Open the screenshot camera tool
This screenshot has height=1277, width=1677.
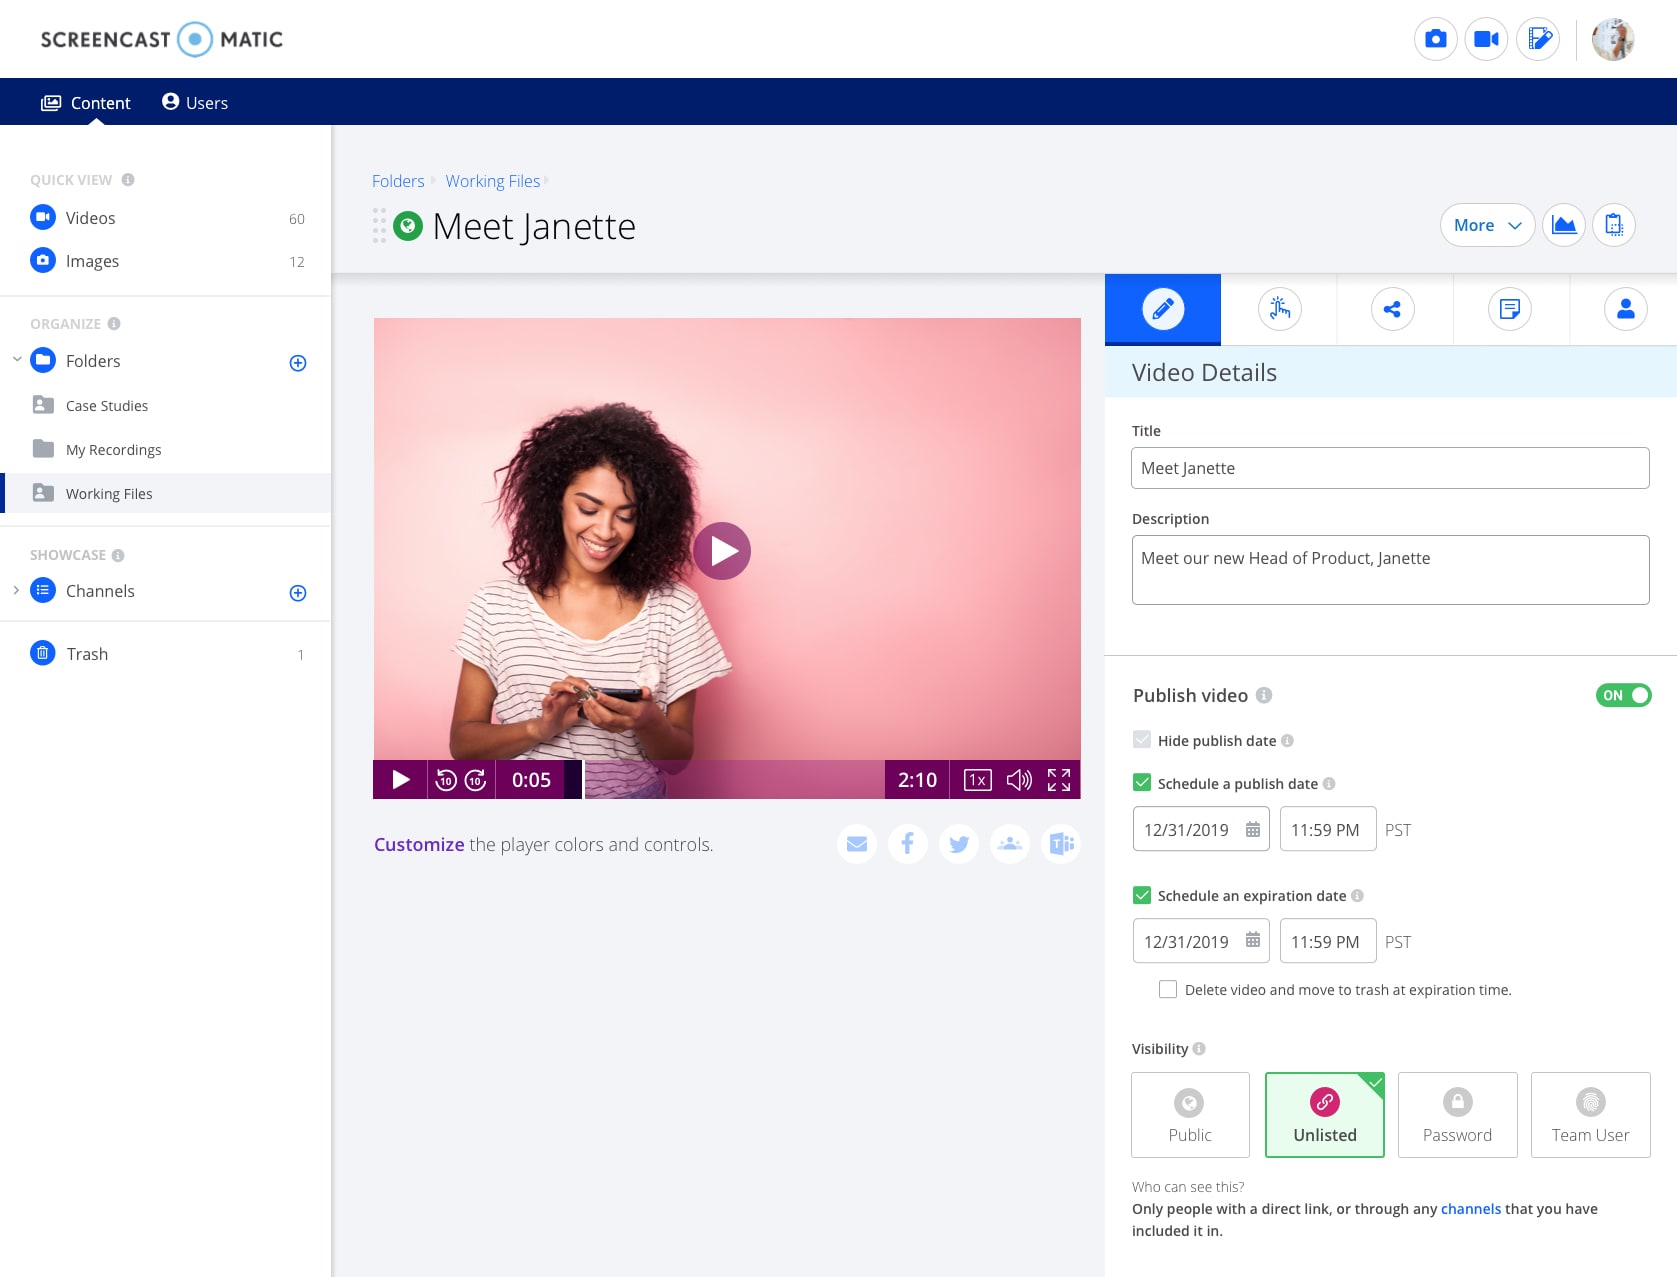pyautogui.click(x=1435, y=39)
